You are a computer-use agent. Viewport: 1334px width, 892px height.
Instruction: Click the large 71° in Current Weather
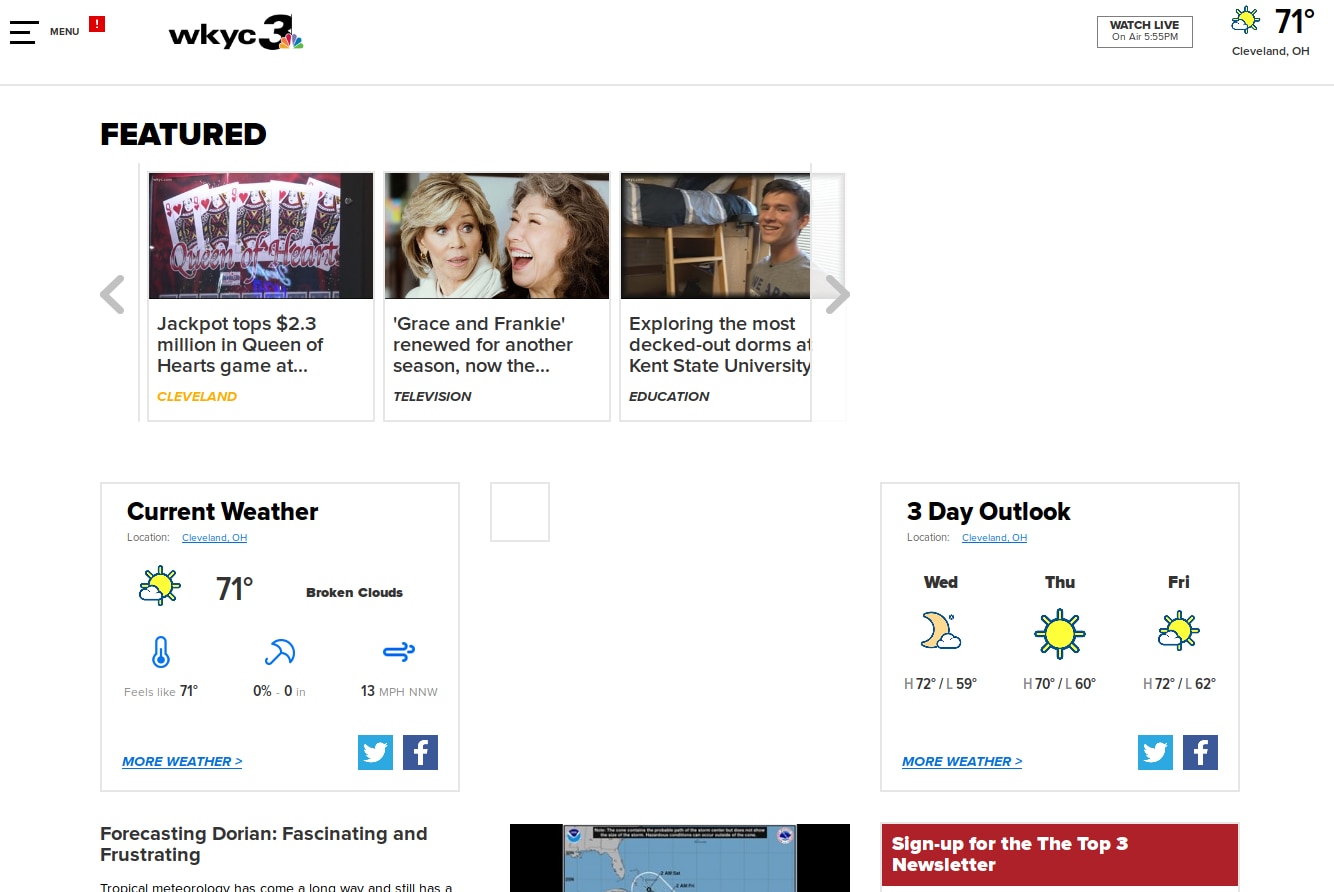[x=235, y=588]
